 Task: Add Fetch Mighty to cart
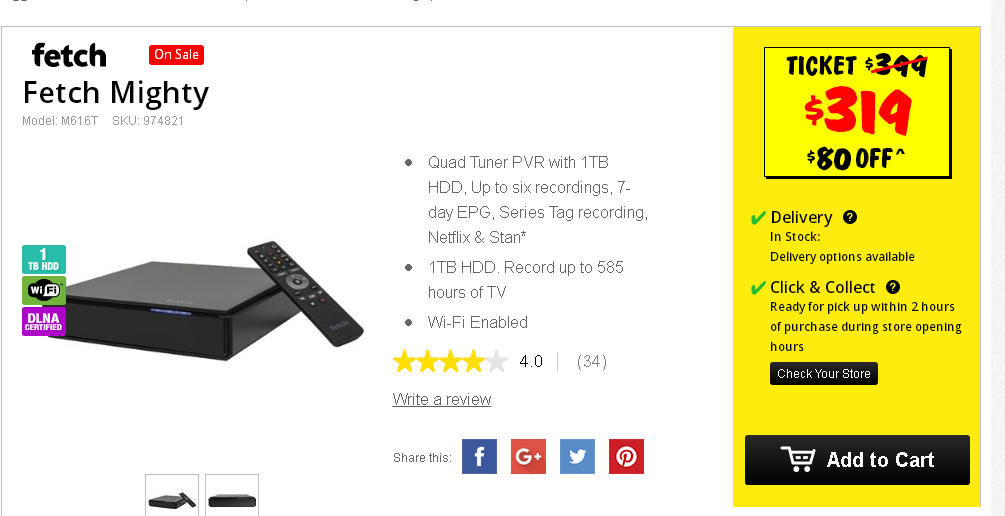pyautogui.click(x=857, y=460)
